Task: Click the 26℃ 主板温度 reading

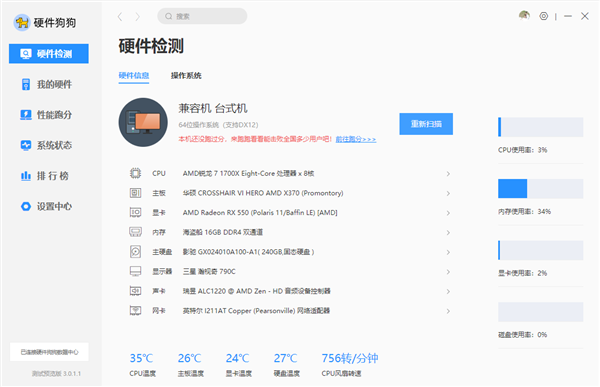Action: pos(189,358)
